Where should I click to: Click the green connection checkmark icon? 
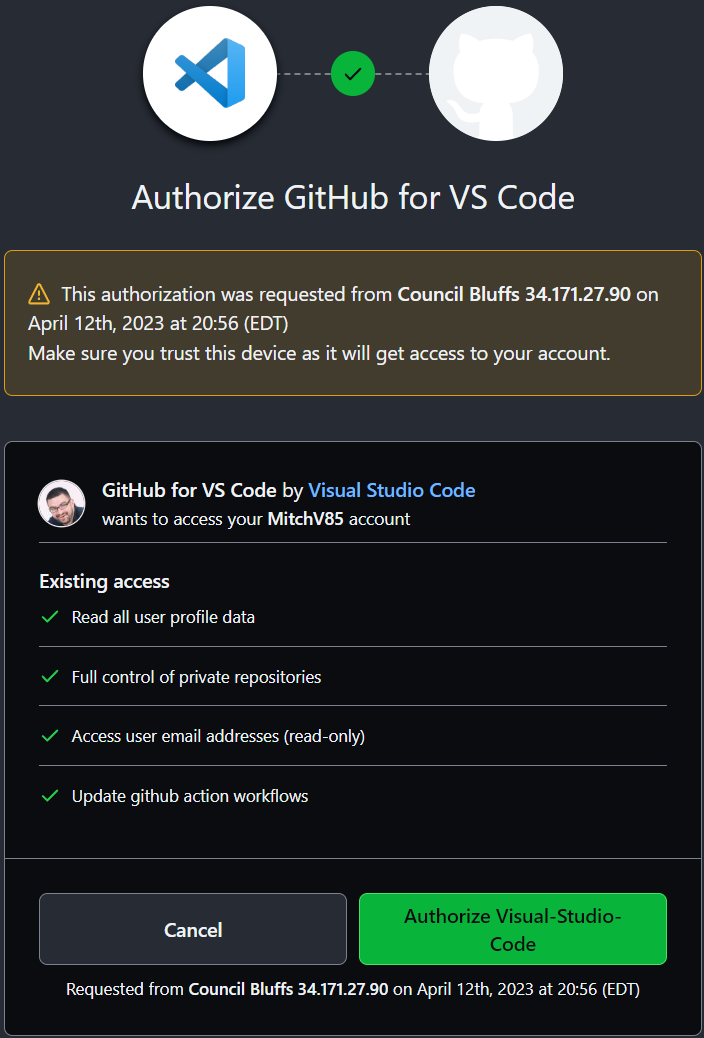352,73
